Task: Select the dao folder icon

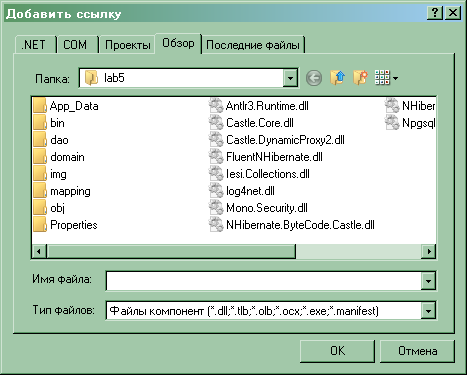Action: 40,140
